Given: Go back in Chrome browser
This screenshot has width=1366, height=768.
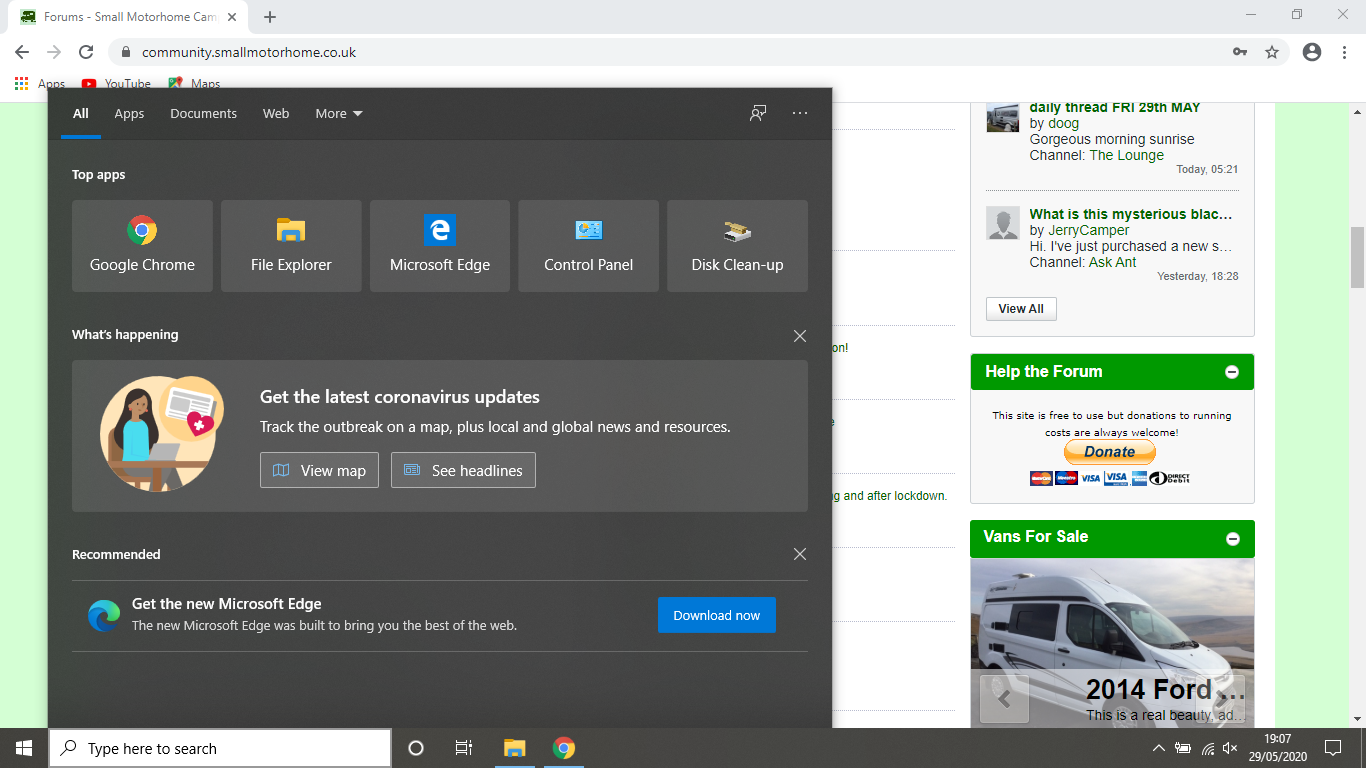Looking at the screenshot, I should coord(22,52).
